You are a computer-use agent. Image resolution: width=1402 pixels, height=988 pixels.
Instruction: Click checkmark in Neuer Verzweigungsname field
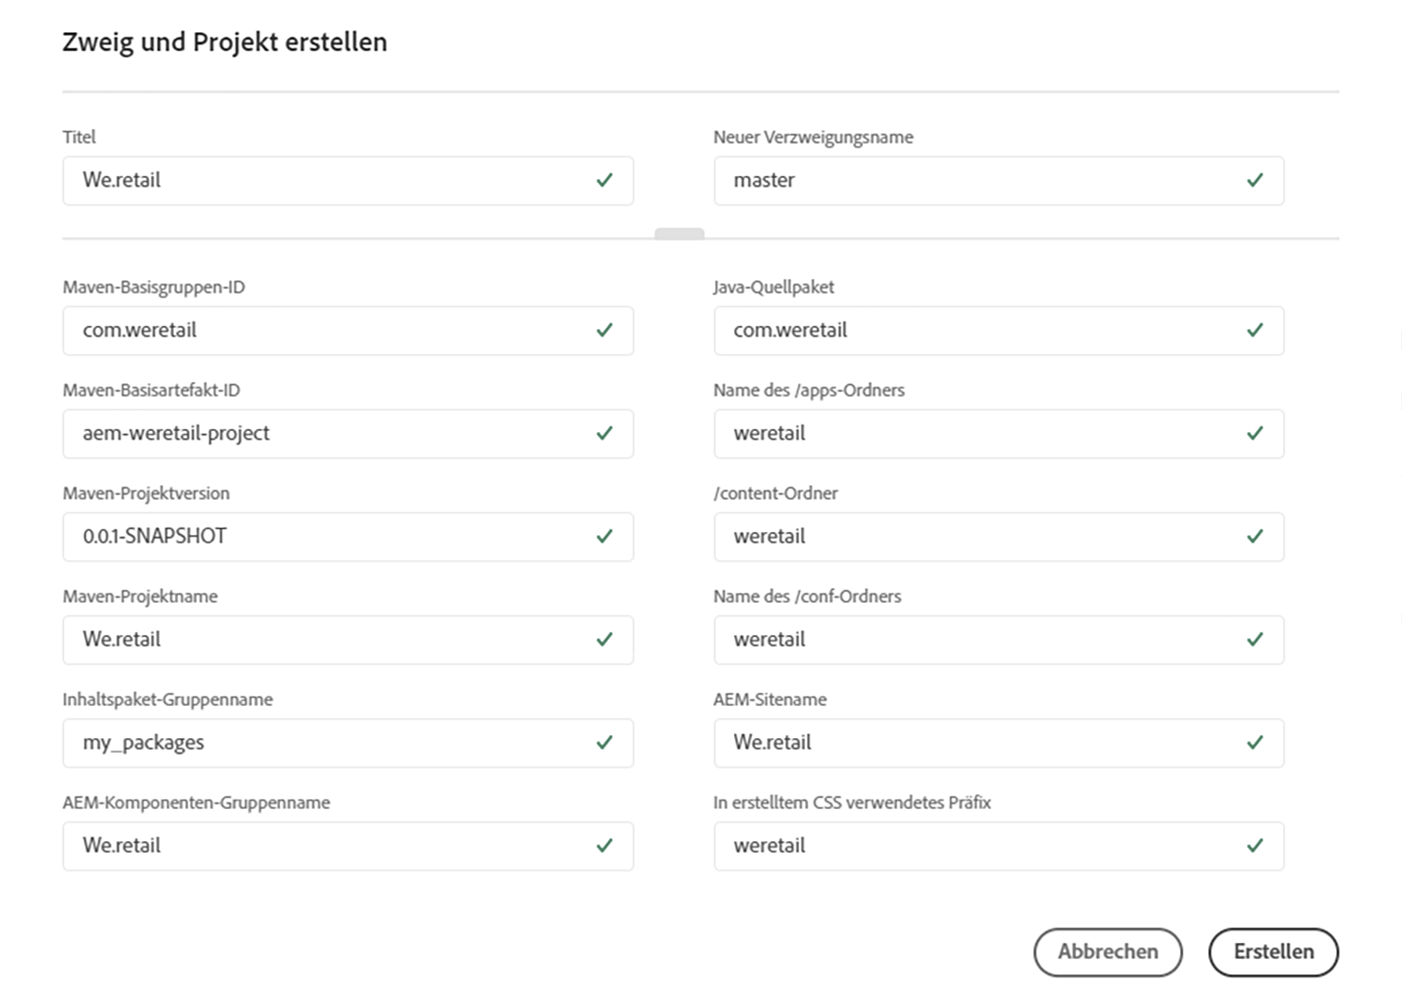coord(1255,181)
